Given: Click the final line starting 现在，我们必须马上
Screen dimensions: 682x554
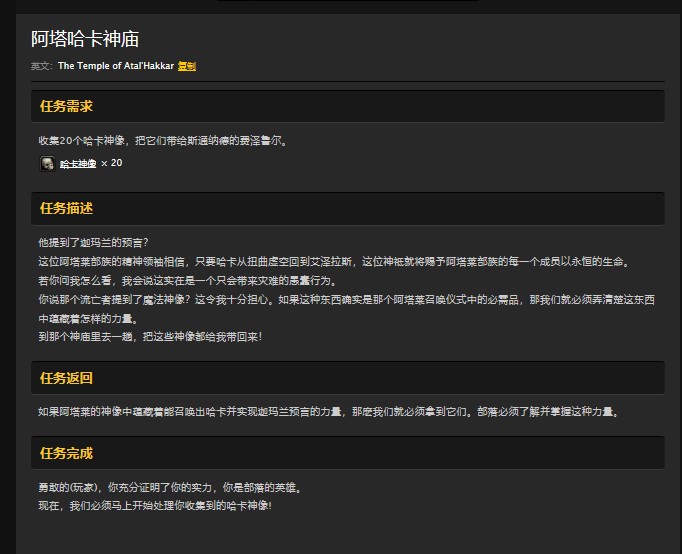Looking at the screenshot, I should (x=154, y=506).
